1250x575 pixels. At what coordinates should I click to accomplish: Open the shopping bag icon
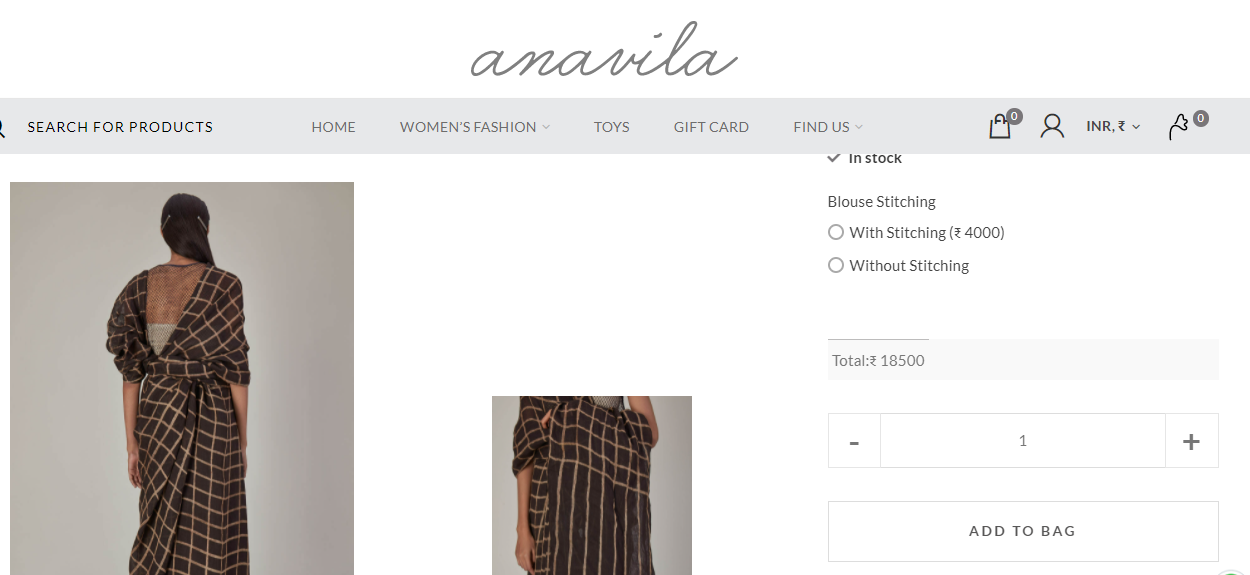point(1000,126)
